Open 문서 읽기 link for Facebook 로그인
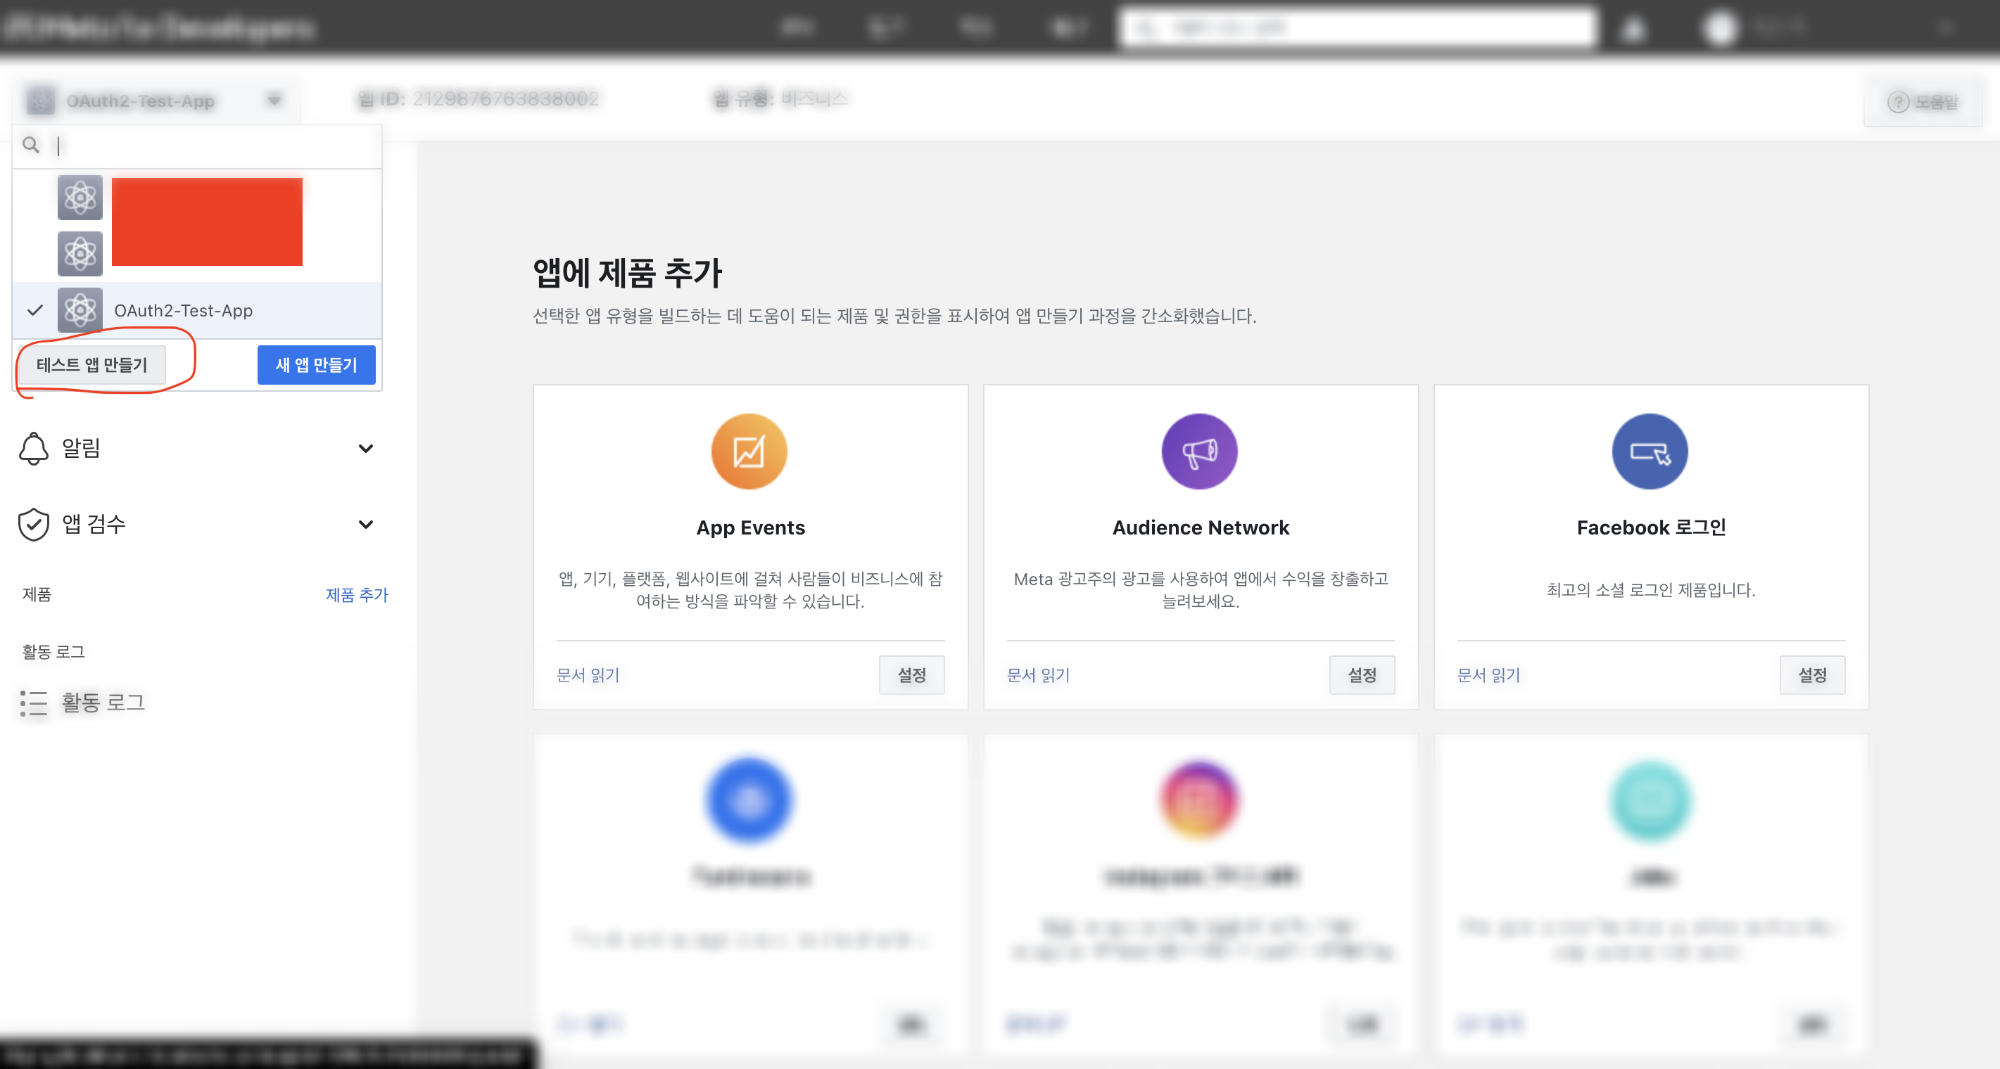 pos(1488,676)
